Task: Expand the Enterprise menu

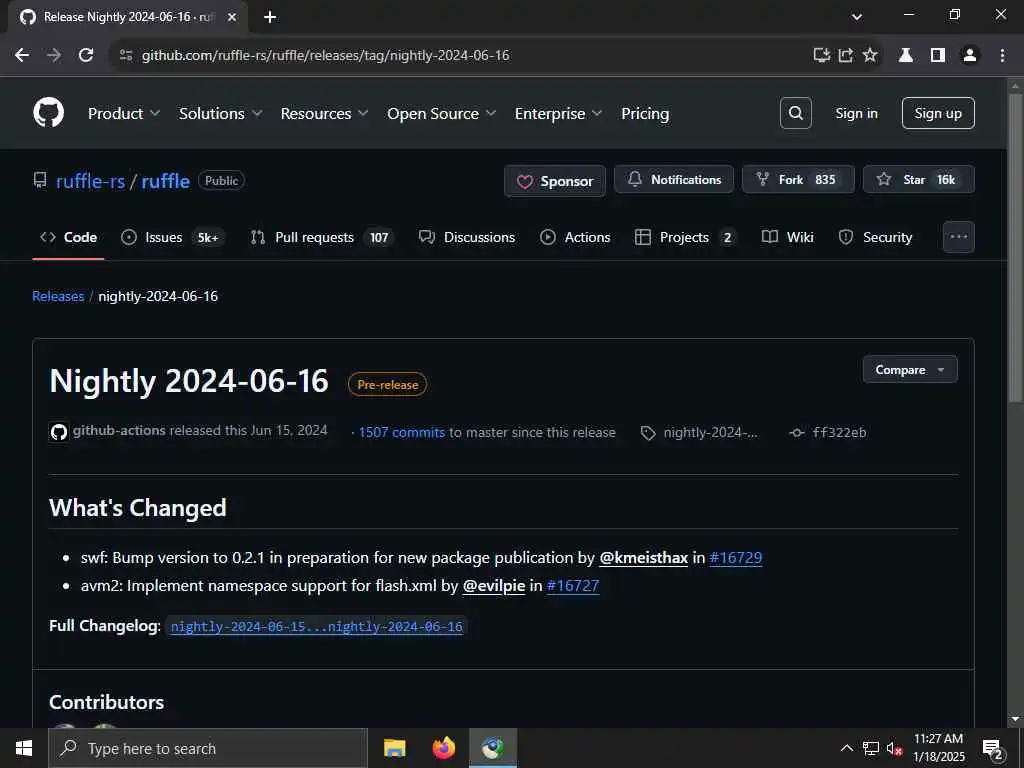Action: click(558, 114)
